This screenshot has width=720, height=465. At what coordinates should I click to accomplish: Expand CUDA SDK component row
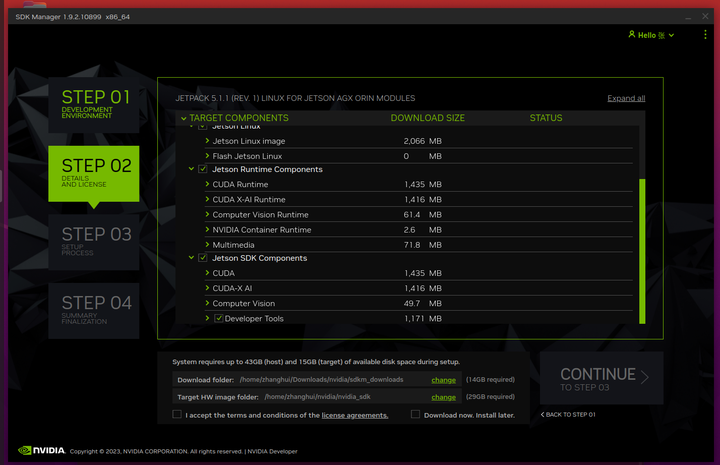(207, 273)
